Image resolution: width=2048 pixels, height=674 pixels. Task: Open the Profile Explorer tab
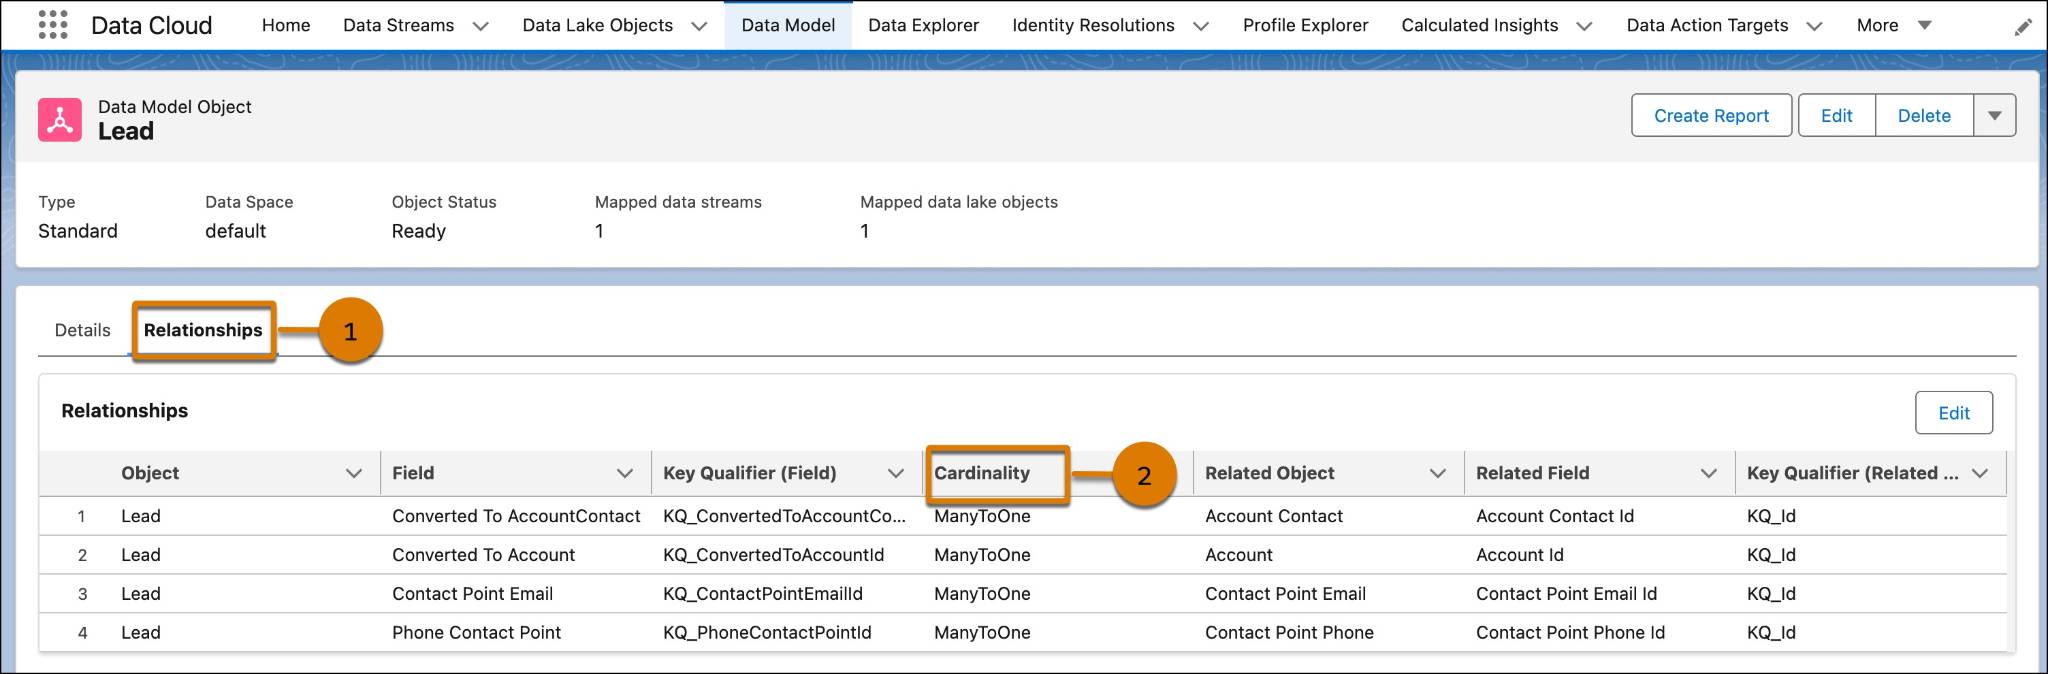(x=1305, y=25)
